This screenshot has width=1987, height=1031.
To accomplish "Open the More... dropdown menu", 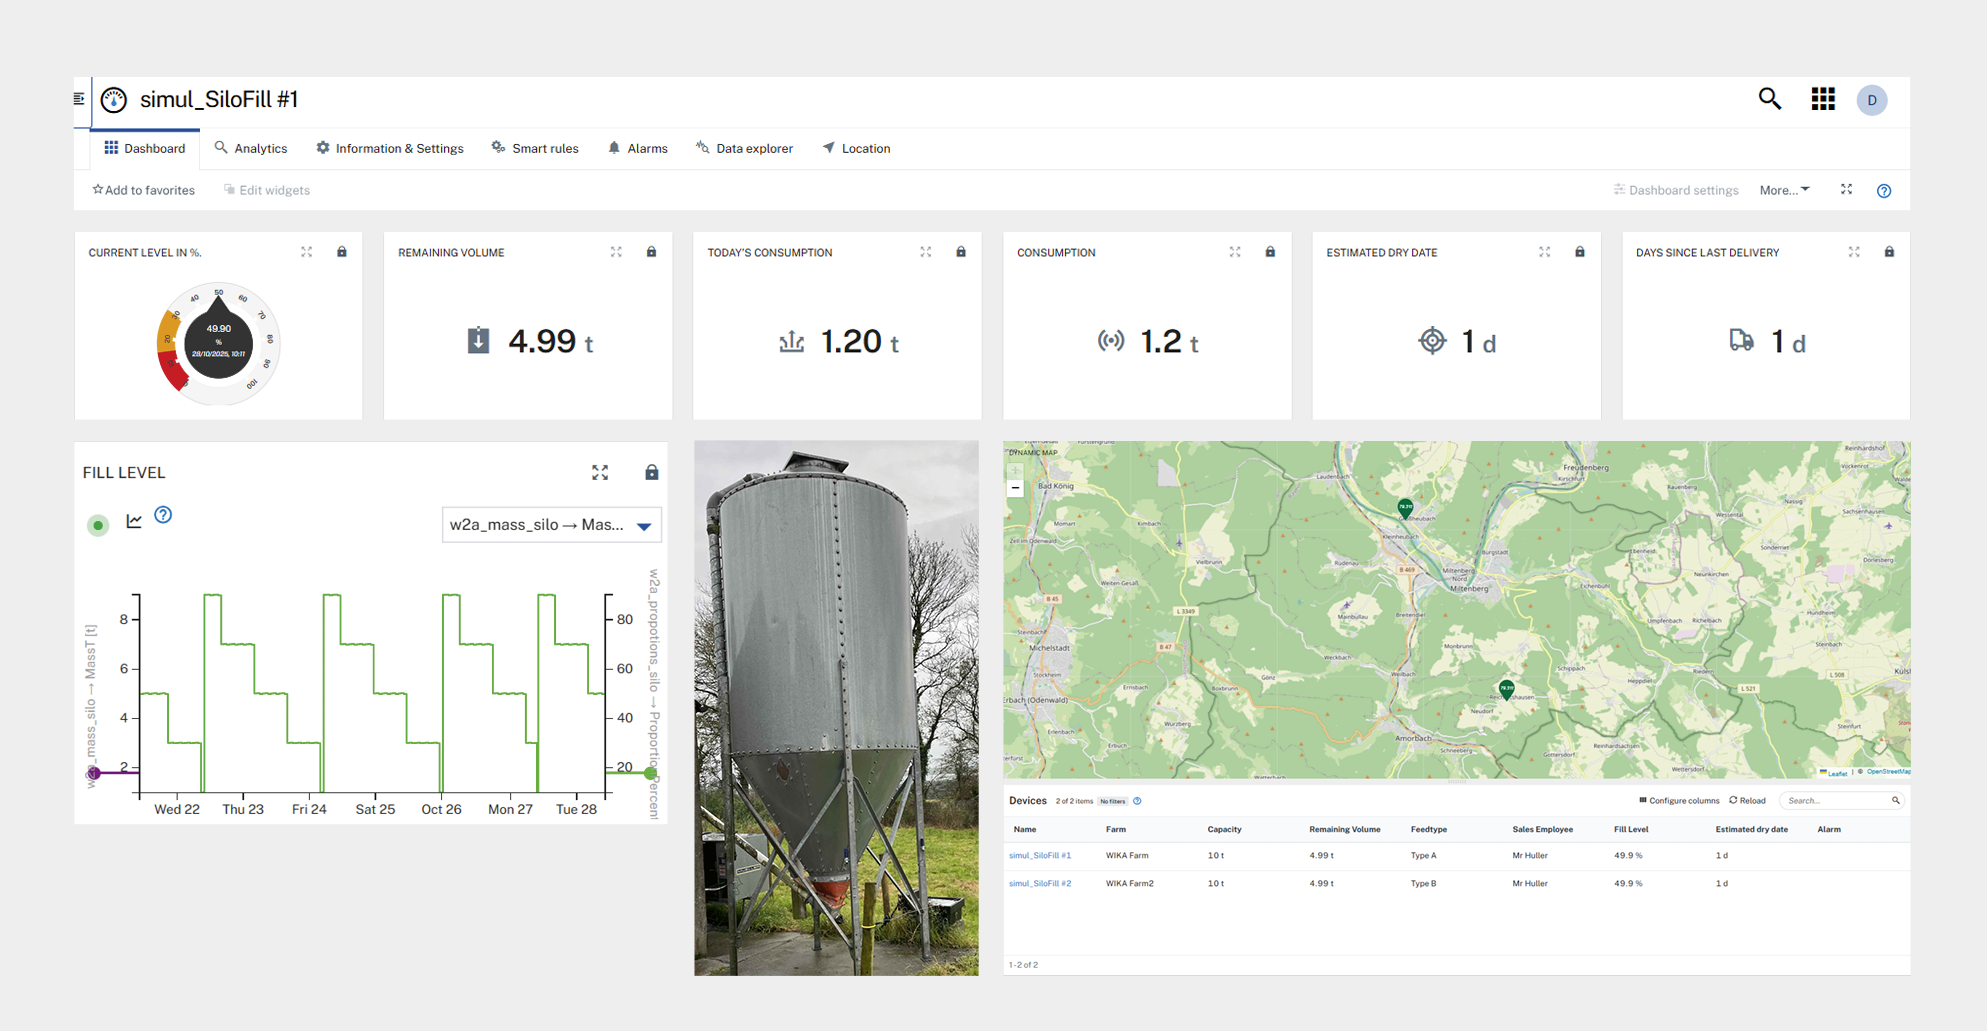I will [1784, 190].
